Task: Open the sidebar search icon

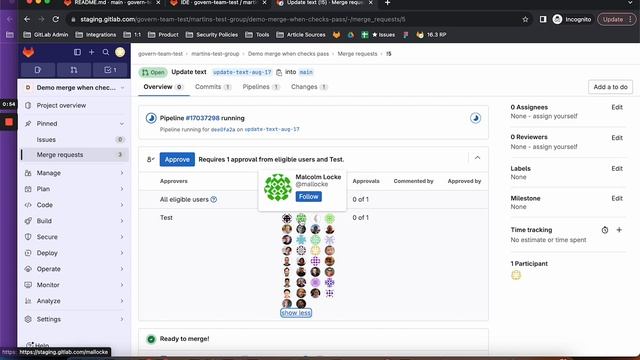Action: pyautogui.click(x=106, y=52)
